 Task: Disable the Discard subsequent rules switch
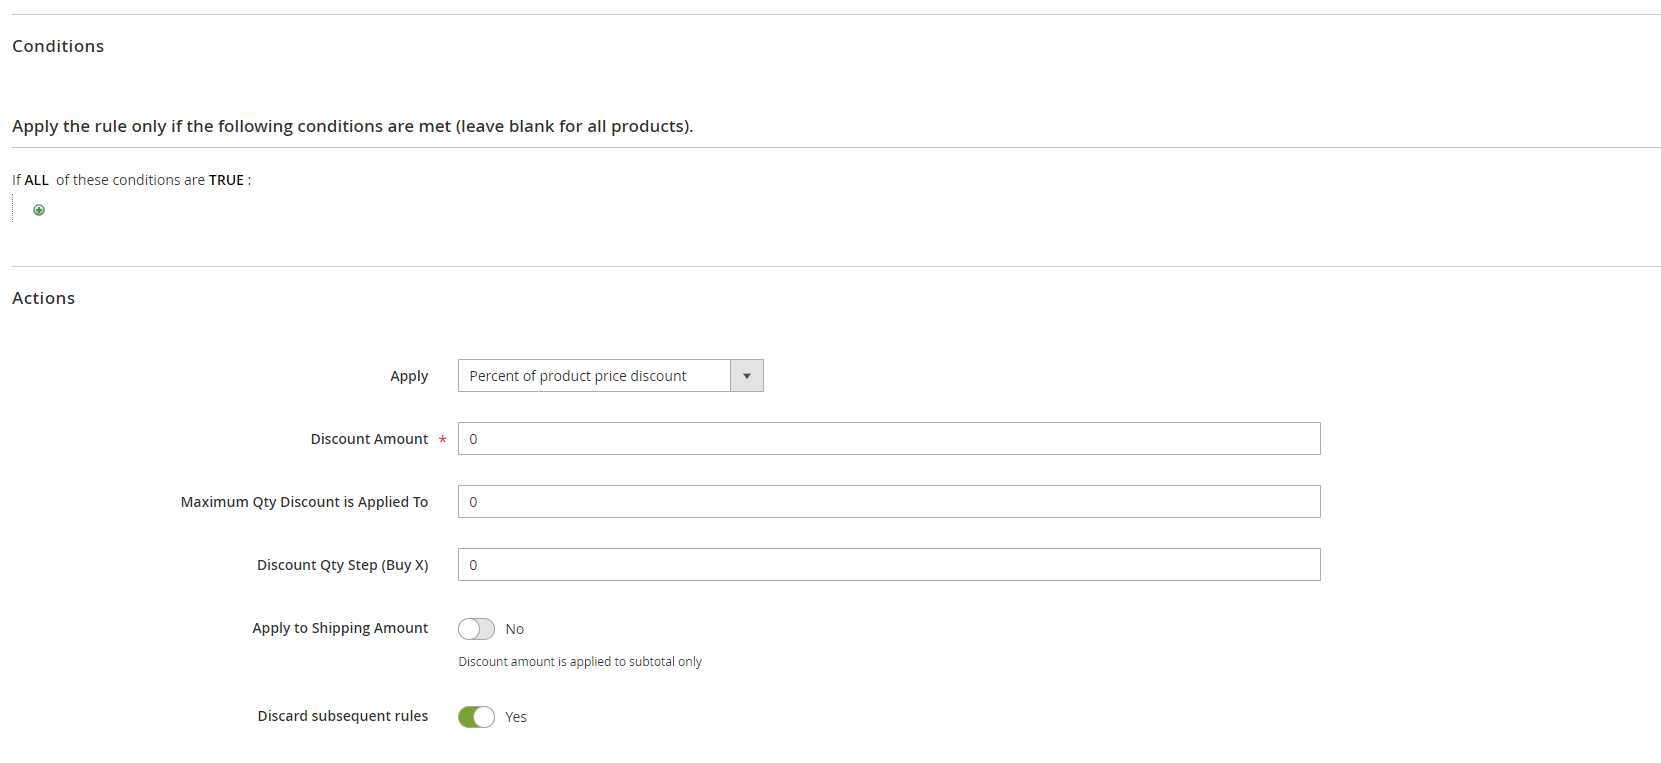[476, 717]
